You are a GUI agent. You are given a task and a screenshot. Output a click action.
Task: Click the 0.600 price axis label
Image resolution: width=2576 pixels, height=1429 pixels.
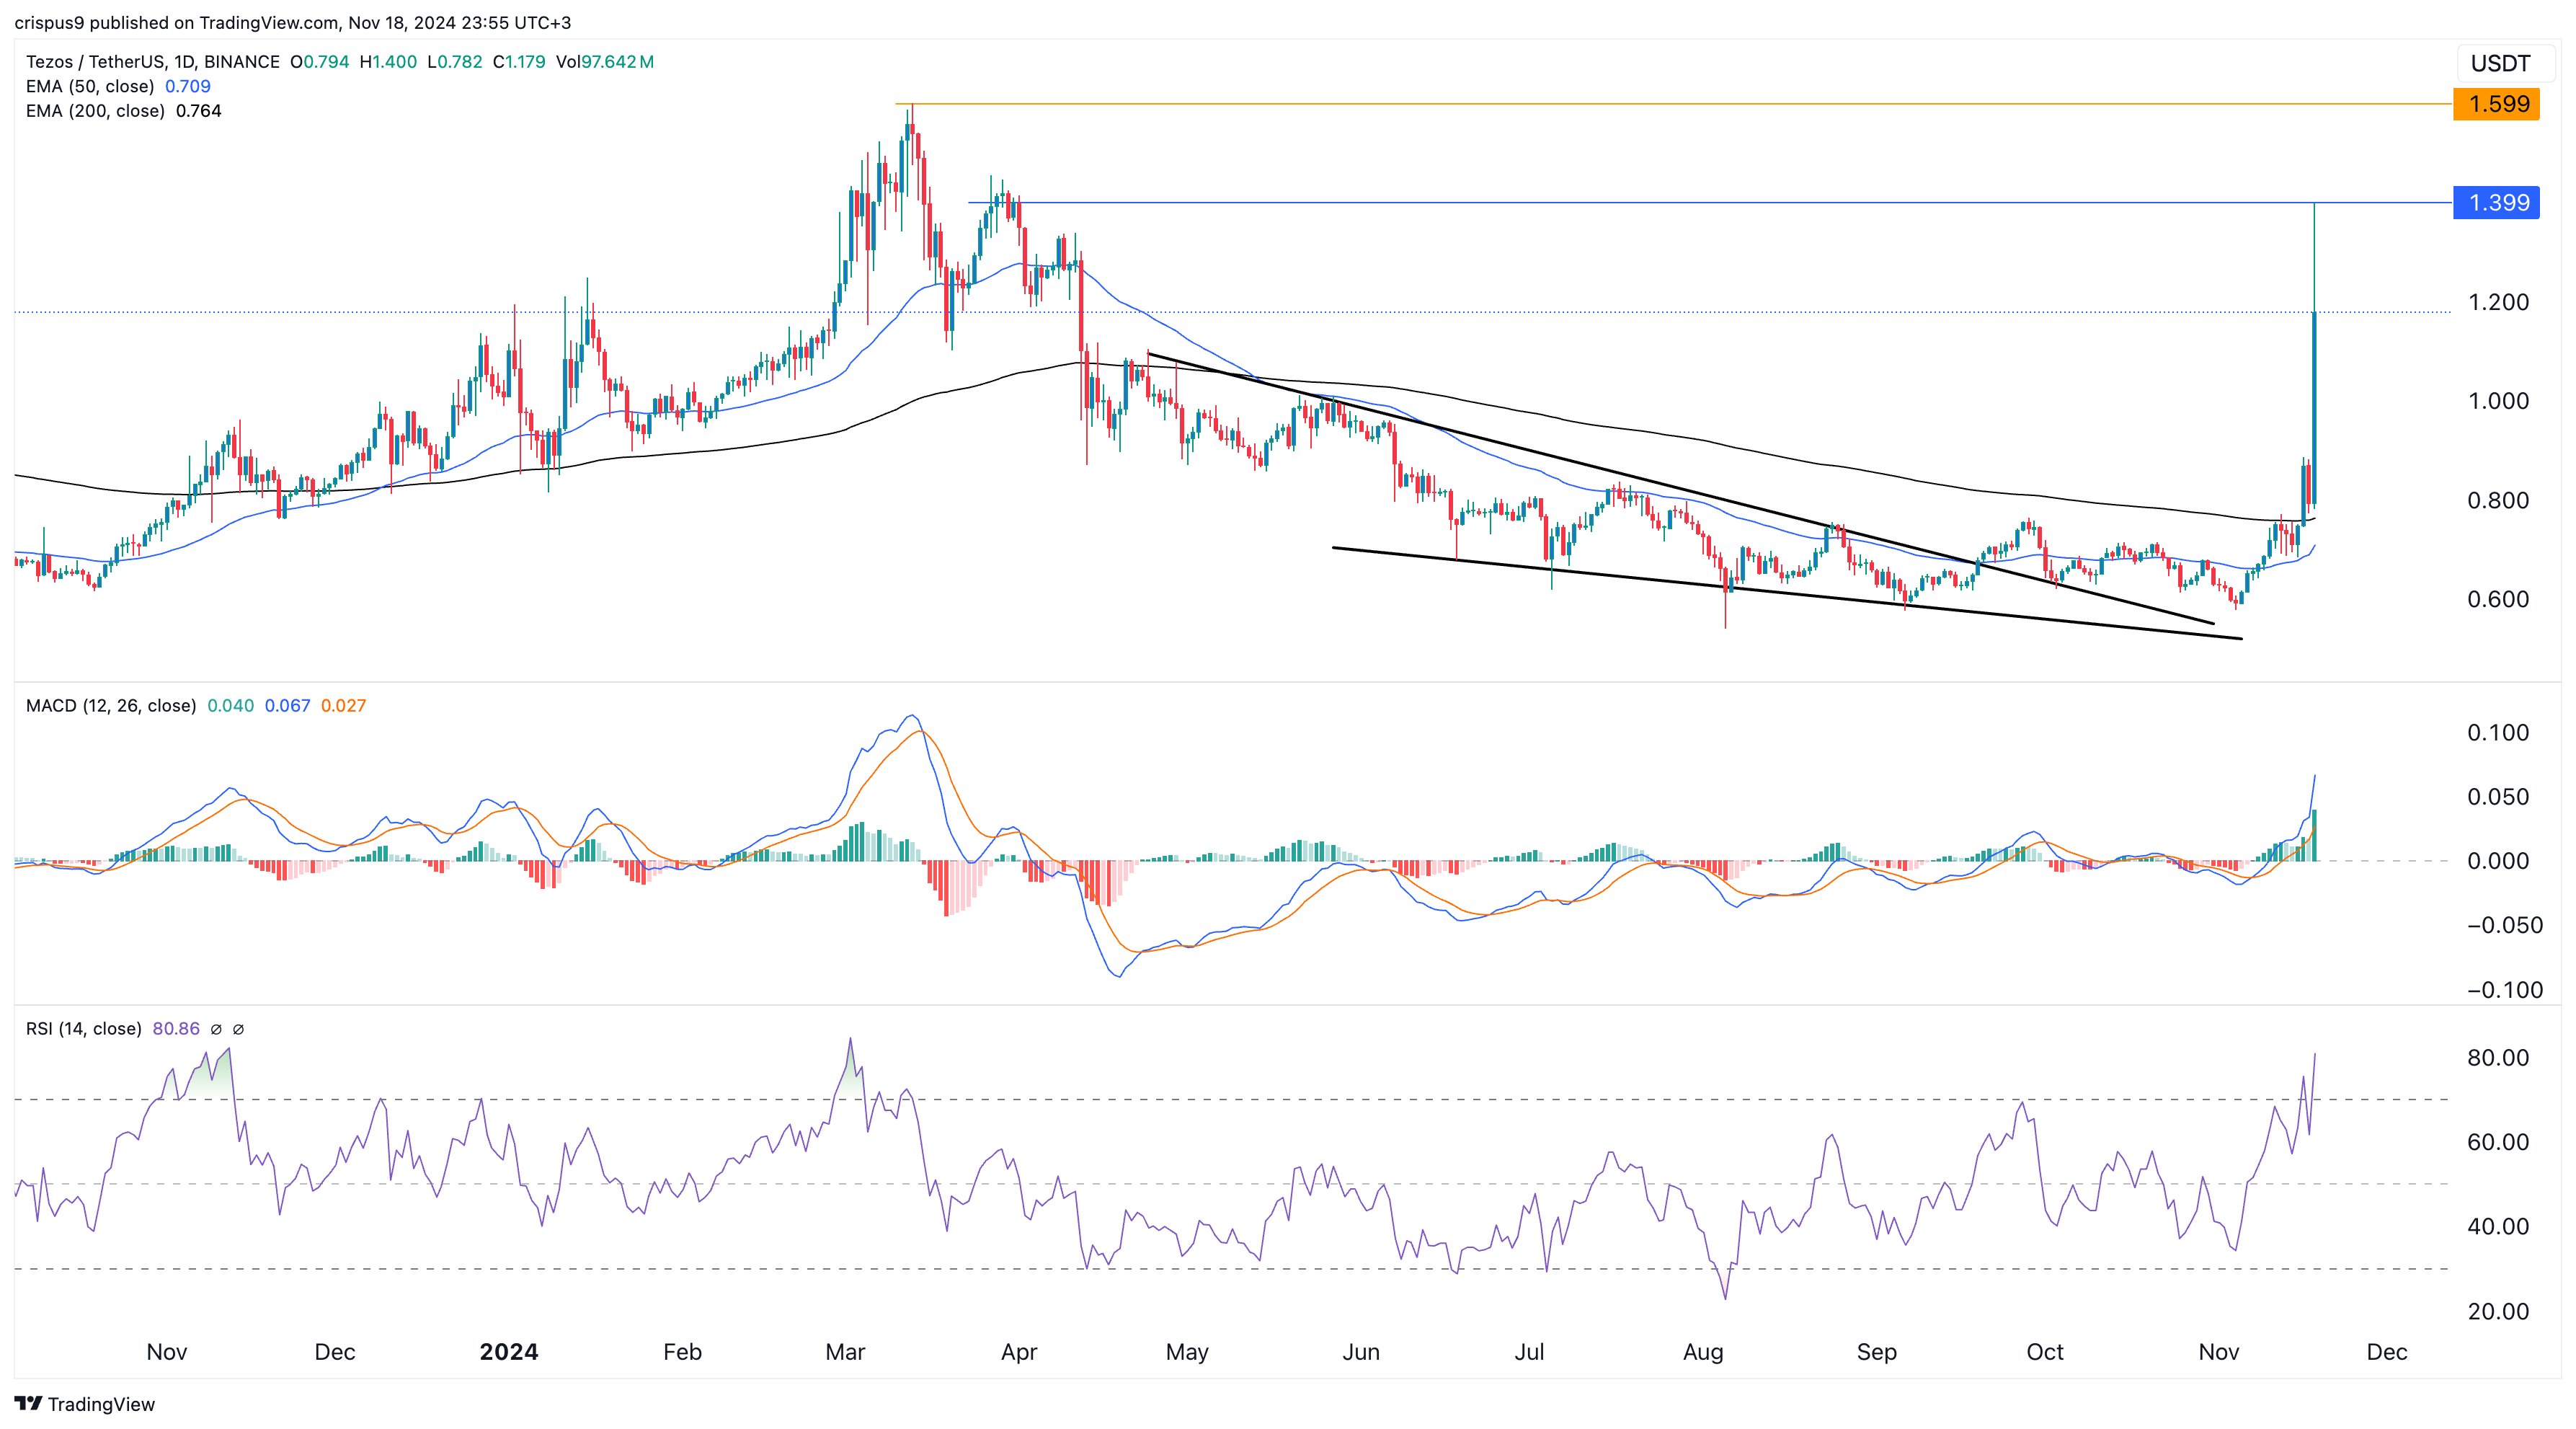(x=2498, y=599)
